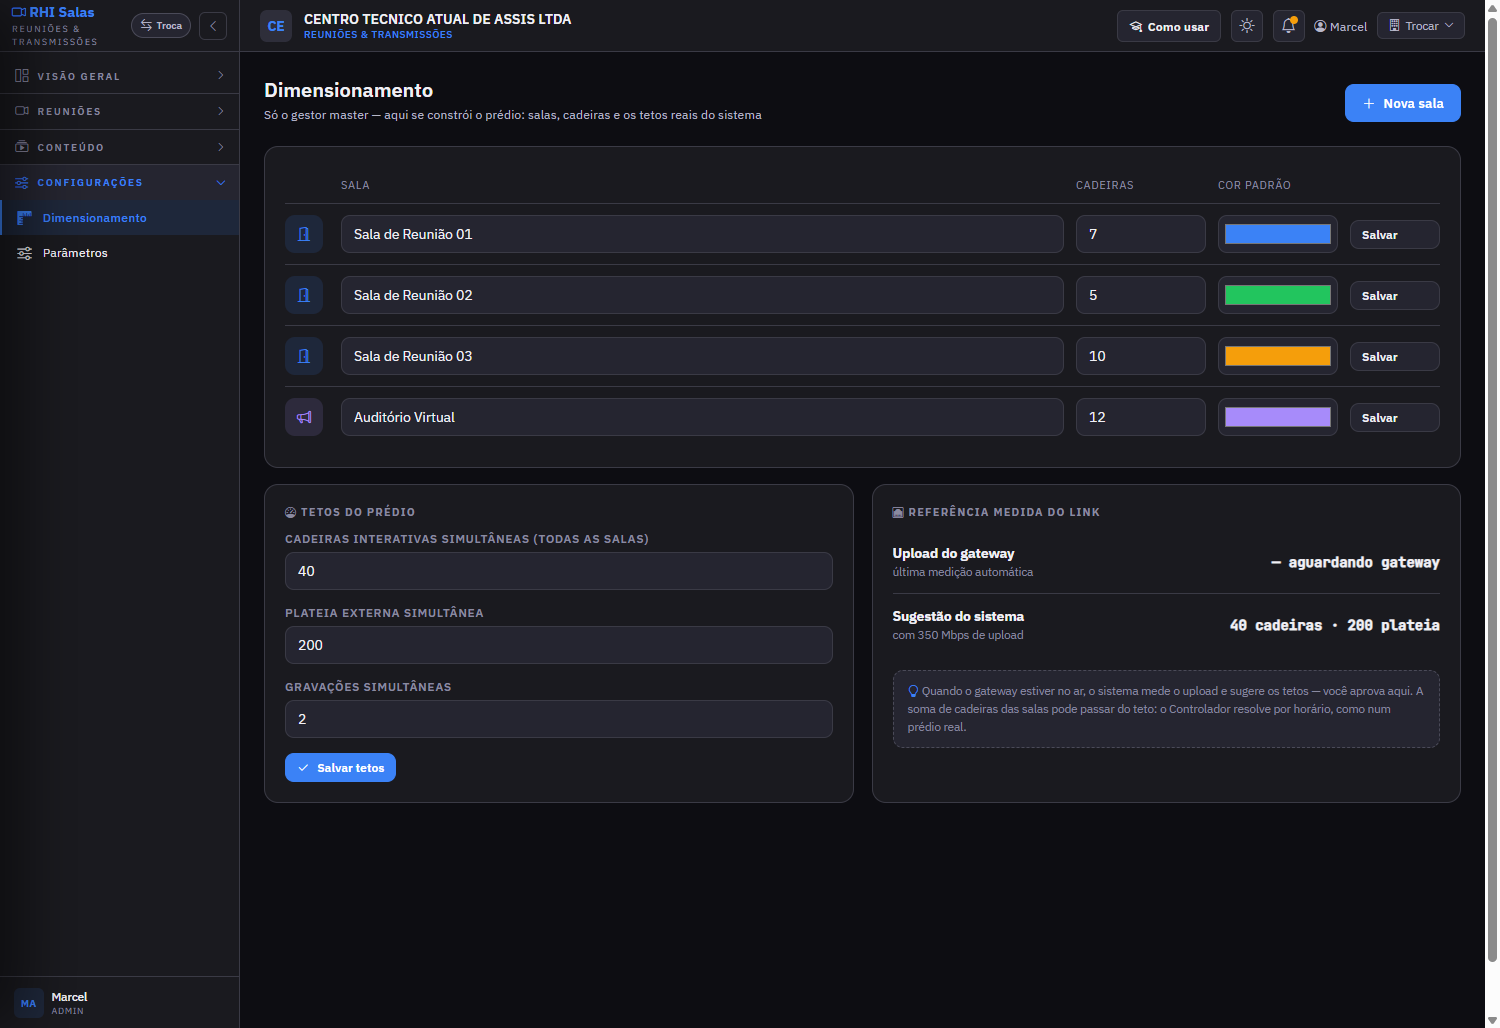
Task: Edit the cadeiras interativas simultâneas field
Action: 559,571
